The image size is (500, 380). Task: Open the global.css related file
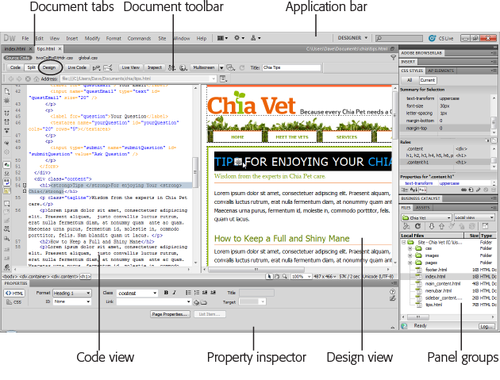pyautogui.click(x=88, y=58)
